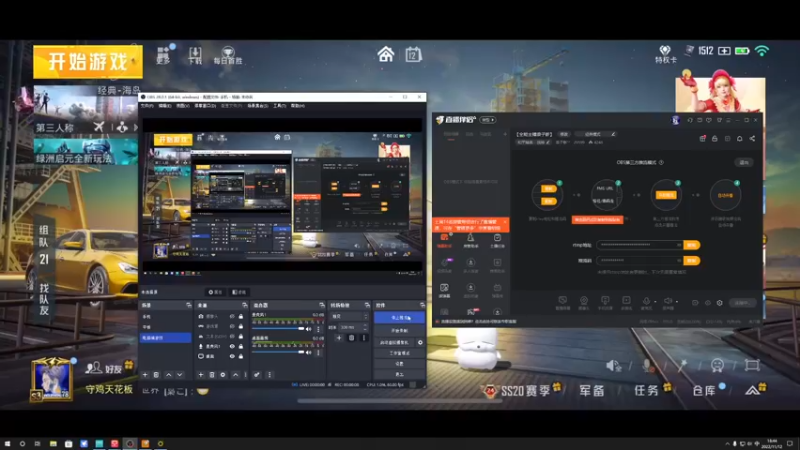Screen dimensions: 800x450
Task: Adjust the 麦克风1 volume slider
Action: pos(278,329)
